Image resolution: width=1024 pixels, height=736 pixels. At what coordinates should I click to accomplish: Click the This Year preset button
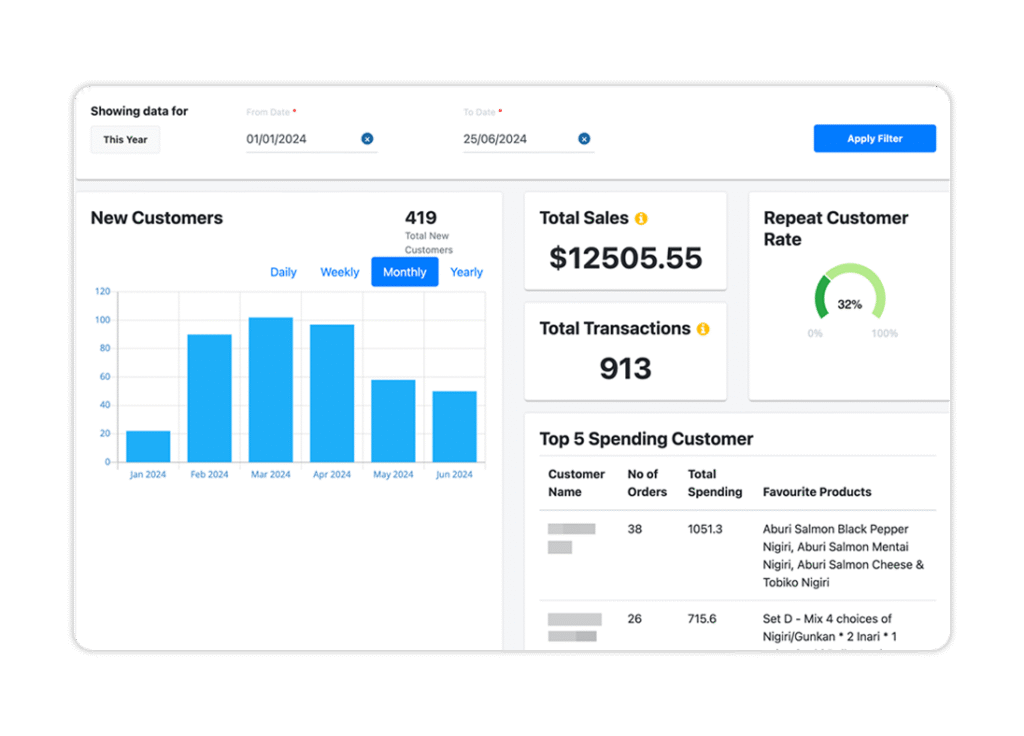click(125, 140)
